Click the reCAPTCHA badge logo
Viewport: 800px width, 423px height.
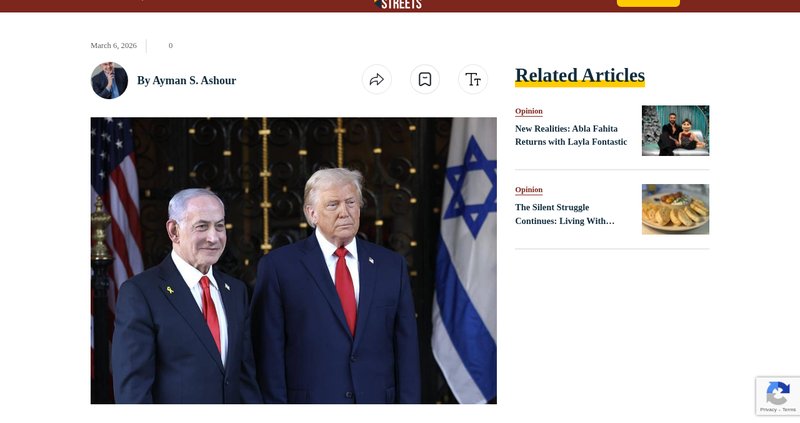[x=777, y=393]
